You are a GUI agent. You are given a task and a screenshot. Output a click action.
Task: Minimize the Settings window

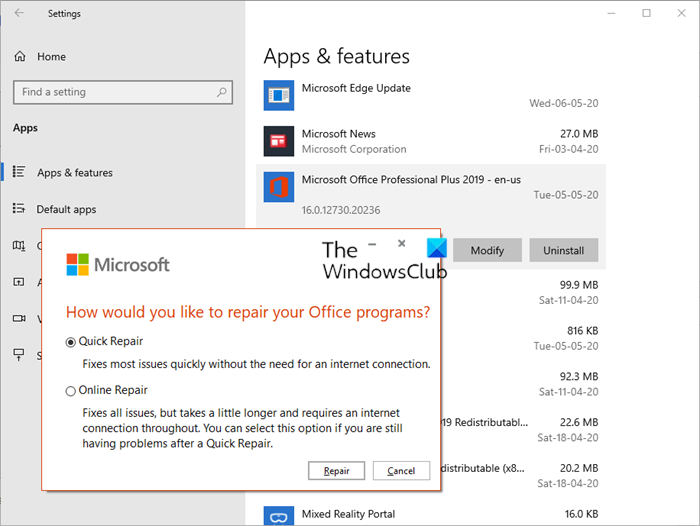(x=611, y=13)
